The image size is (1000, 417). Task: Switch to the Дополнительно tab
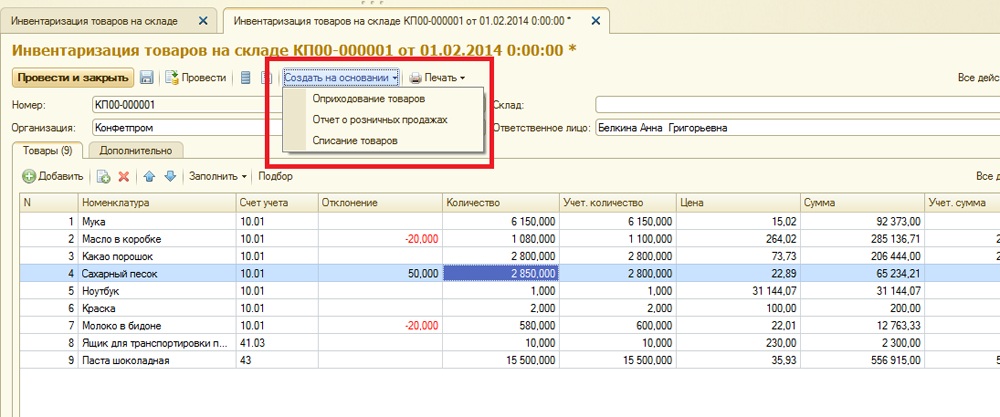point(135,151)
